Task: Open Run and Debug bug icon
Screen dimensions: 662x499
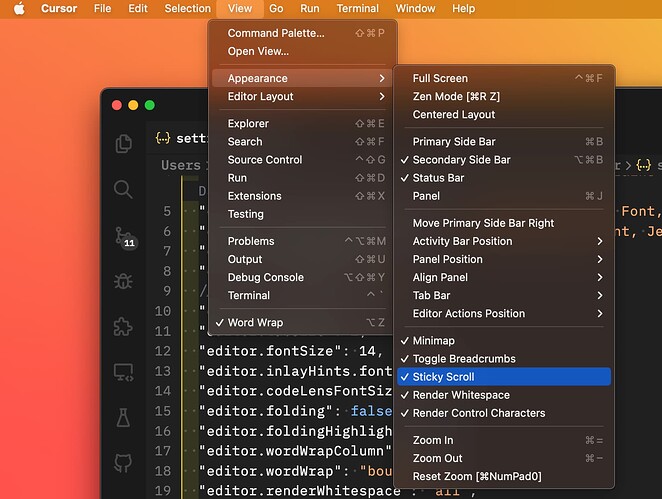Action: click(123, 281)
